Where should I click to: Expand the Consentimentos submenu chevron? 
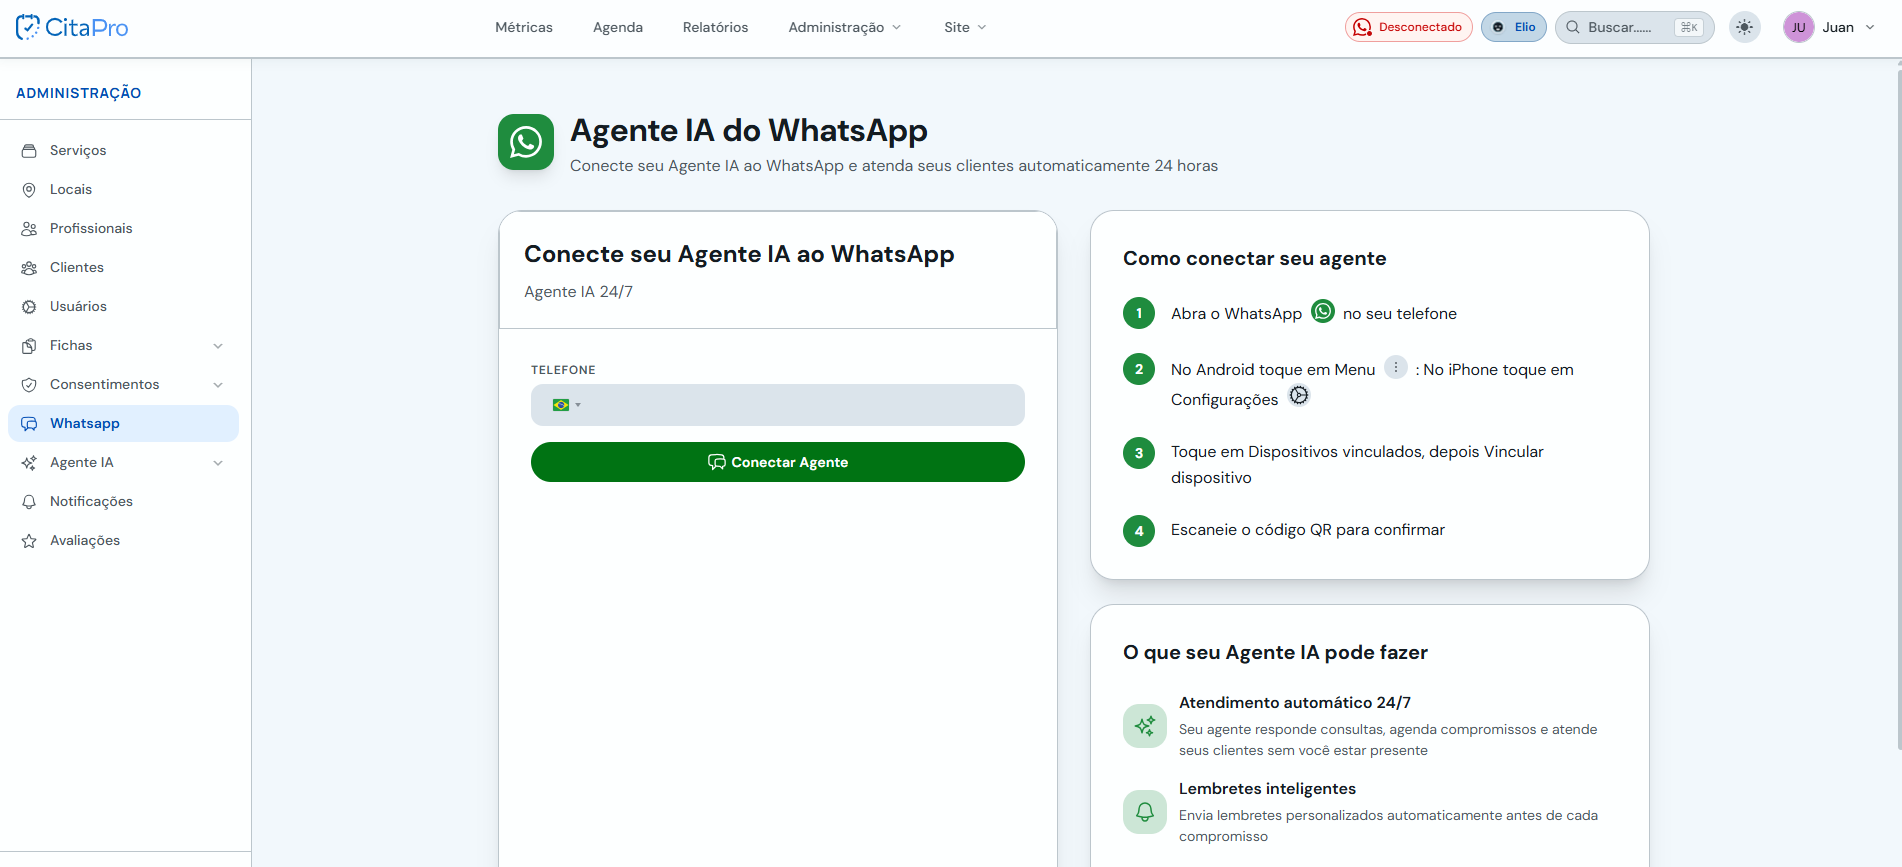(x=218, y=385)
